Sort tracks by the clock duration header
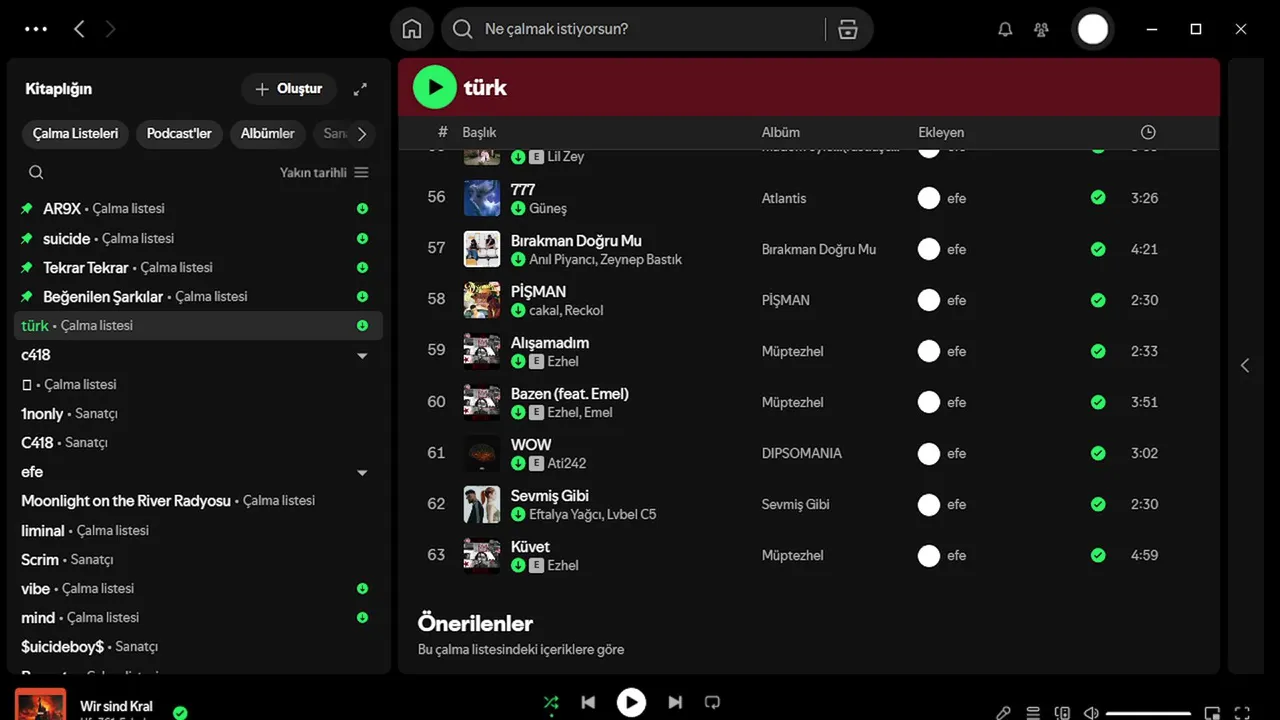Viewport: 1280px width, 720px height. [1148, 132]
